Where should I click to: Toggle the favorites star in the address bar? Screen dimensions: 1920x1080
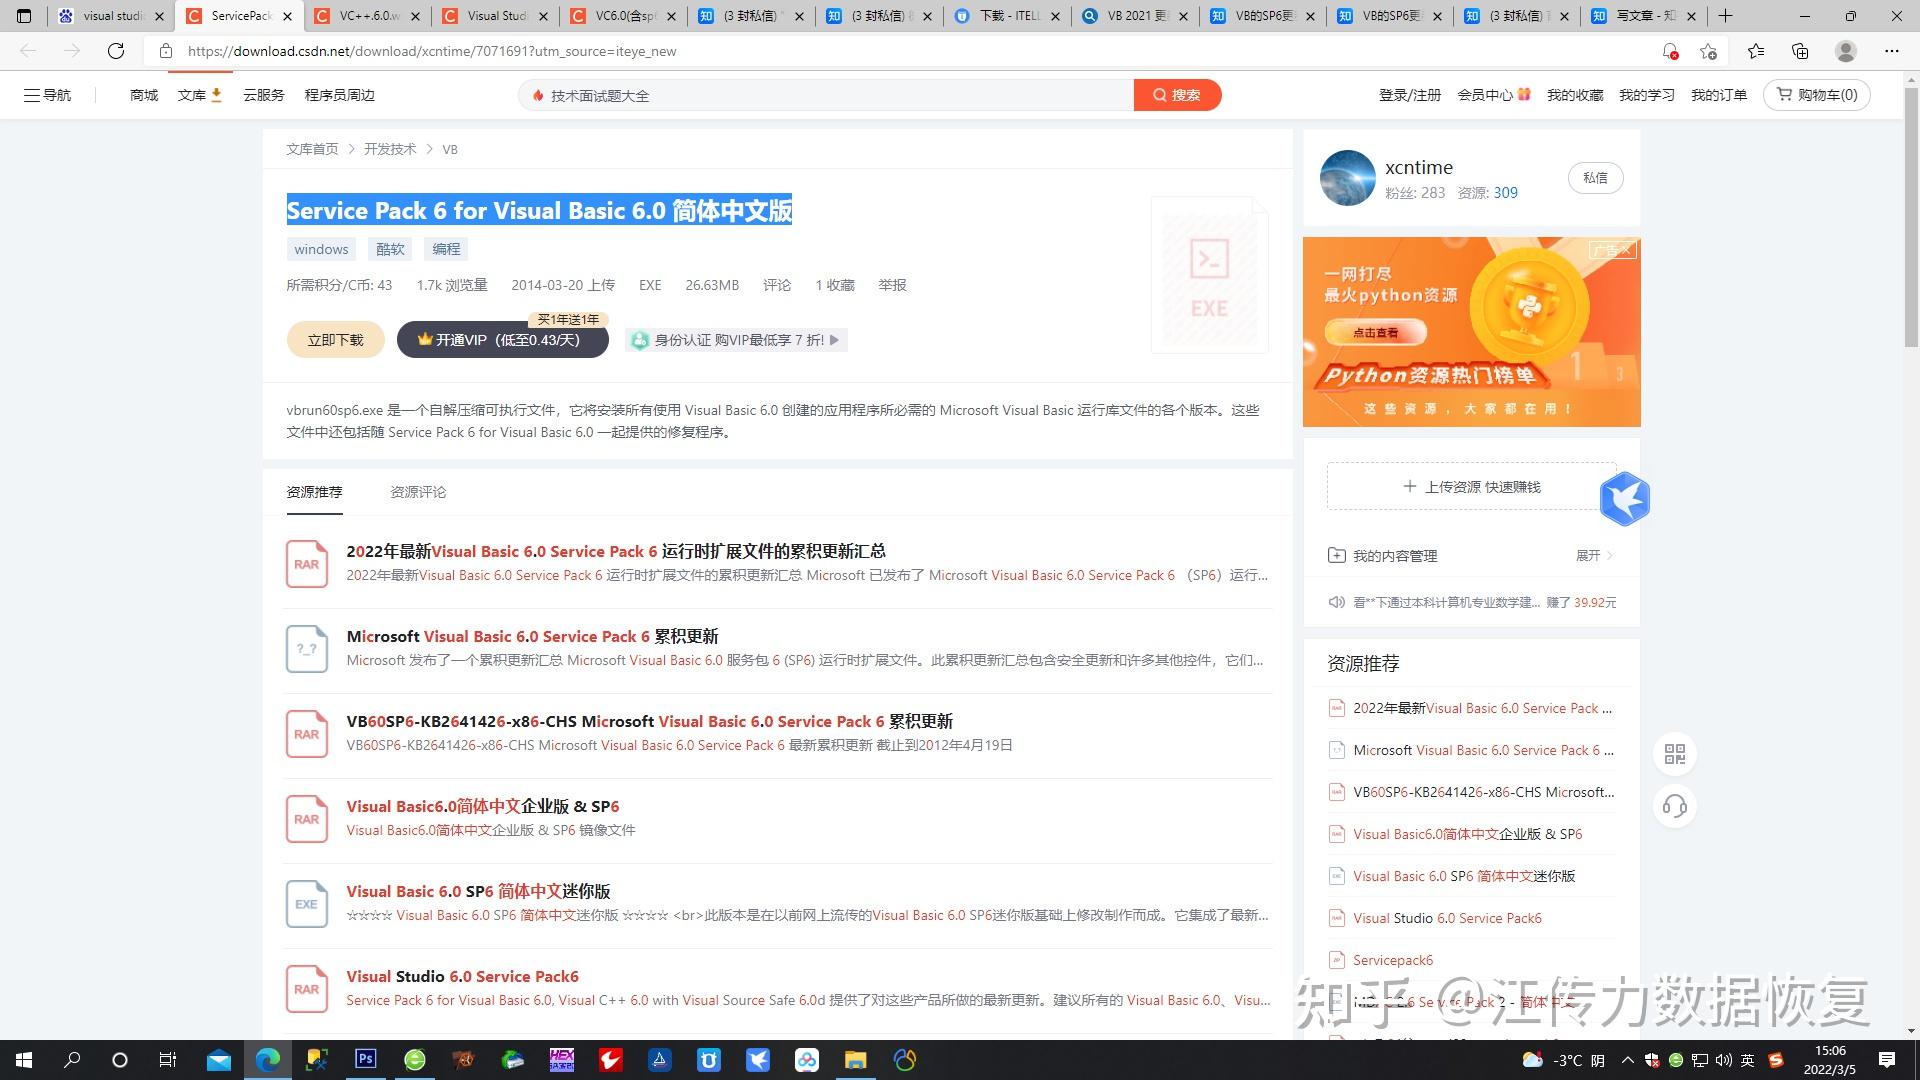pos(1708,51)
